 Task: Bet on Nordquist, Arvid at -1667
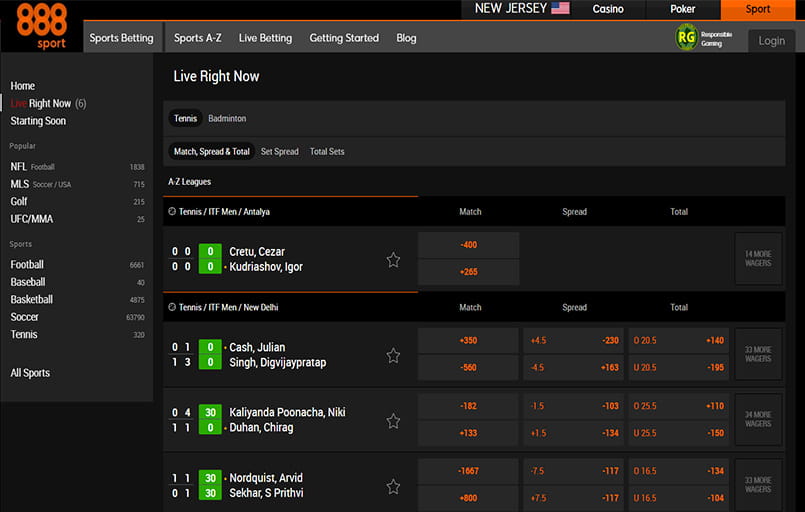click(x=468, y=471)
